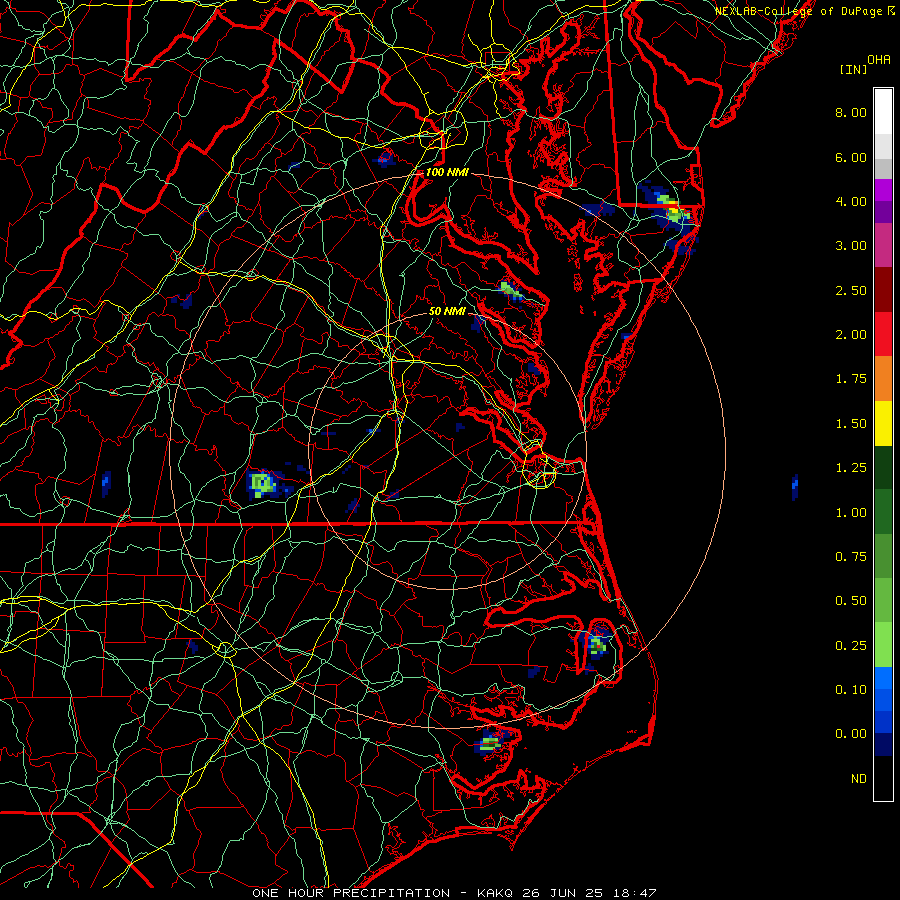This screenshot has height=900, width=900.
Task: Click the 1.25 legend value
Action: pyautogui.click(x=851, y=468)
